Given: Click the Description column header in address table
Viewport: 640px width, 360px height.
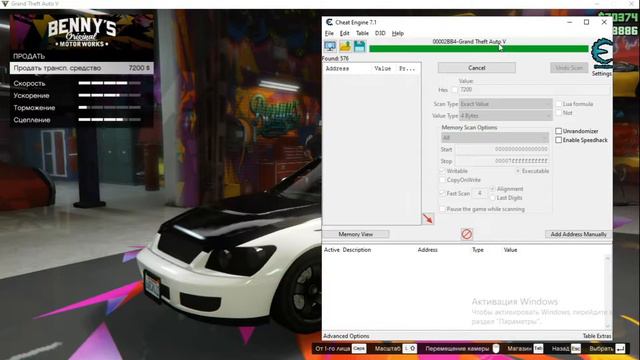Looking at the screenshot, I should point(357,250).
